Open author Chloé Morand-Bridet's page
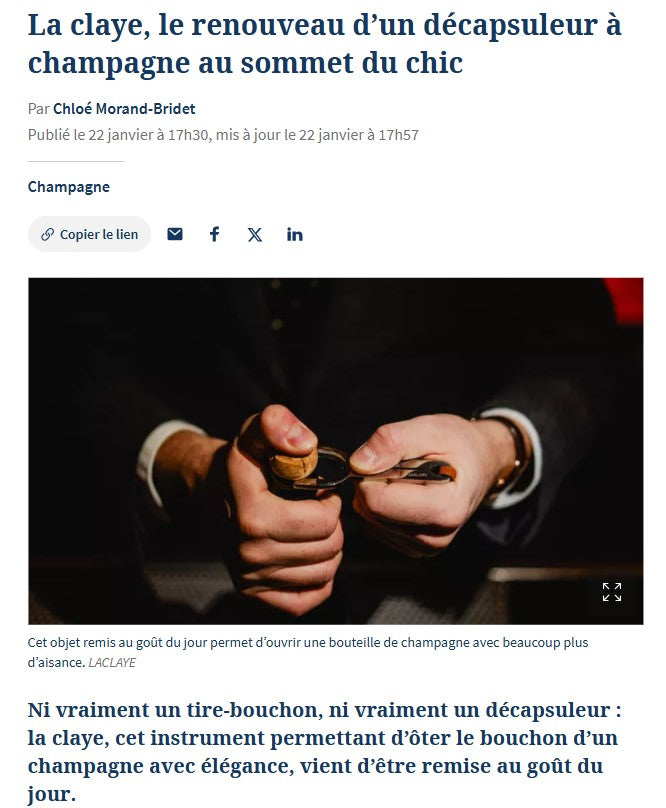The width and height of the screenshot is (666, 808). [x=124, y=109]
